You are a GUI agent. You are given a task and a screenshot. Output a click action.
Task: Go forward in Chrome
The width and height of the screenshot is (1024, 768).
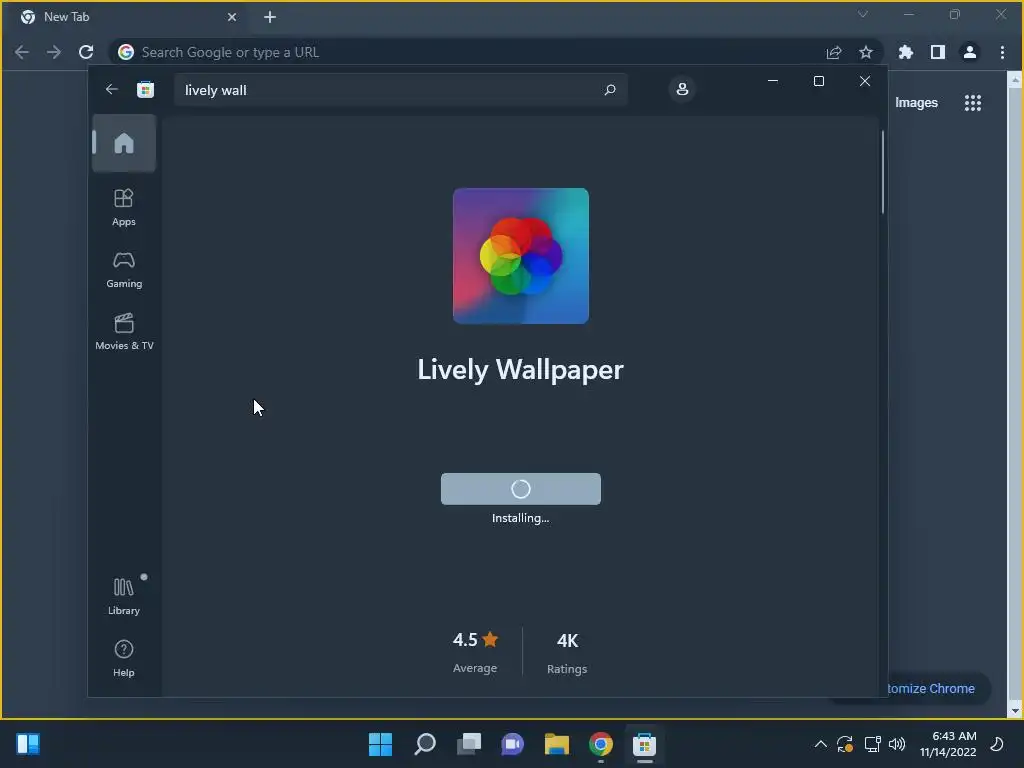coord(54,52)
